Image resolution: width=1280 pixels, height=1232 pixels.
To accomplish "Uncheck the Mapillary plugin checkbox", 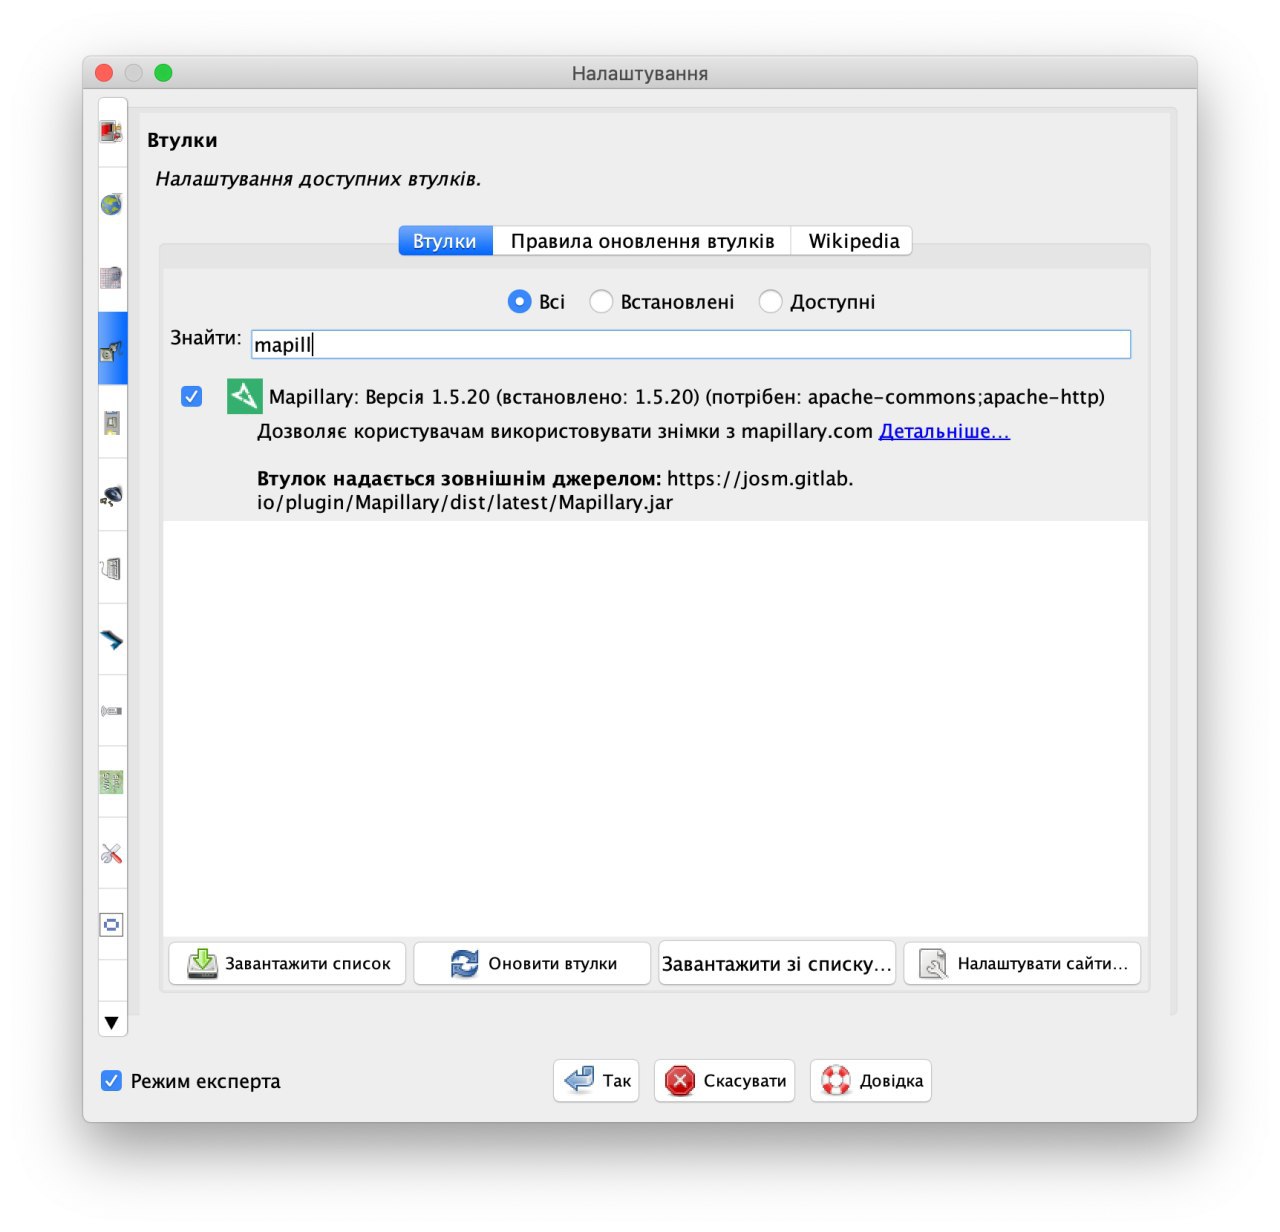I will [191, 397].
